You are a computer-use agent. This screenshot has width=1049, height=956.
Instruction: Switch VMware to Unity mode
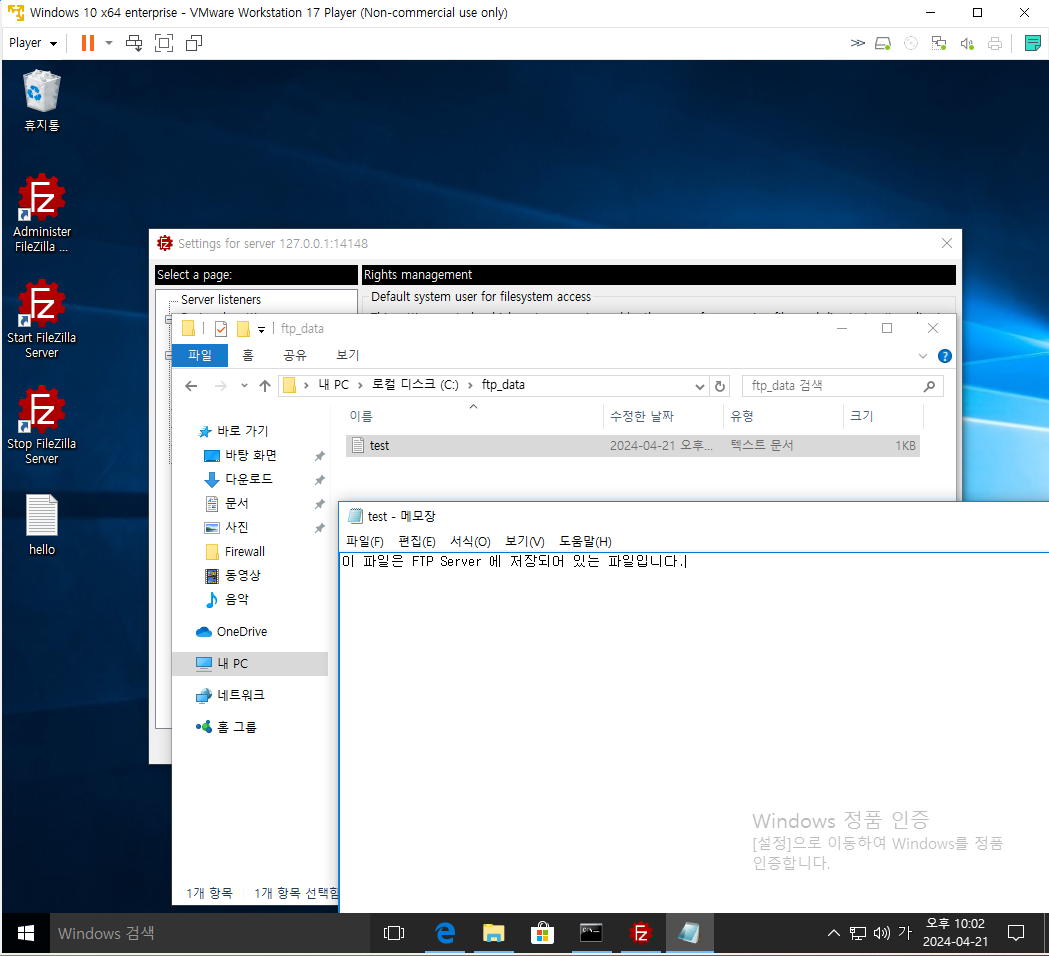pos(194,43)
